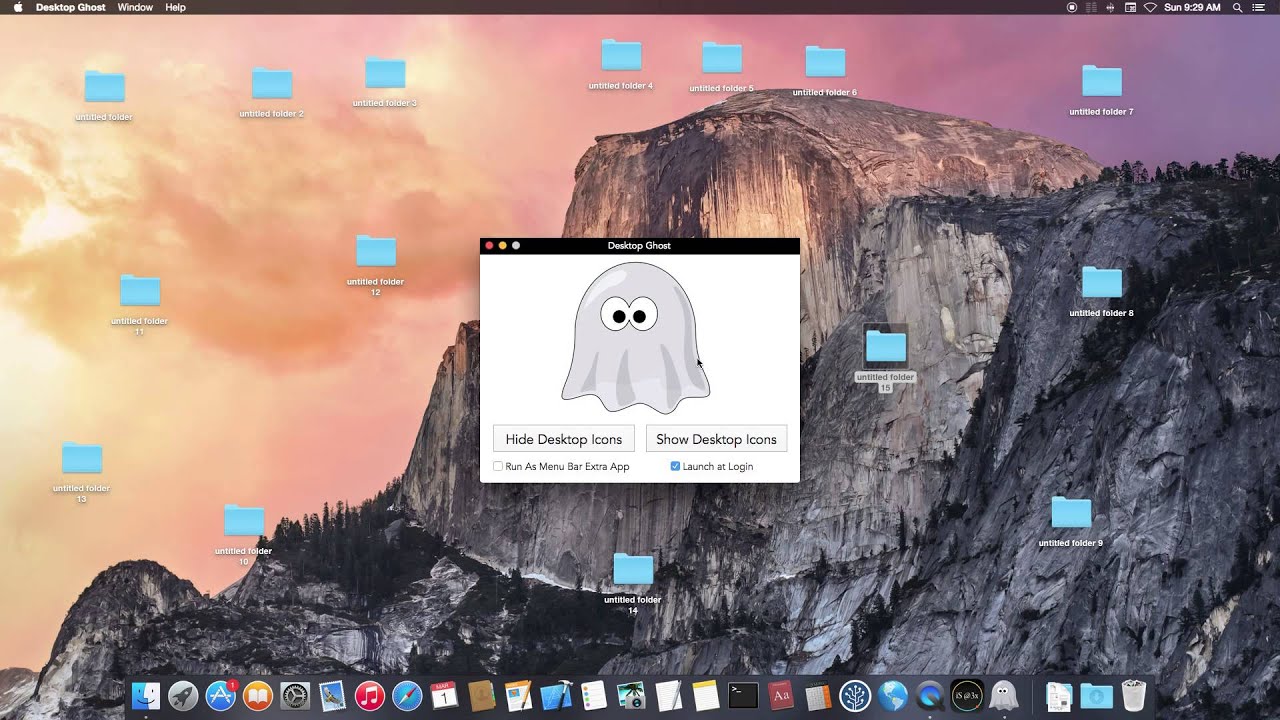Select 'untitled folder 7' on desktop
The height and width of the screenshot is (720, 1280).
coord(1102,90)
